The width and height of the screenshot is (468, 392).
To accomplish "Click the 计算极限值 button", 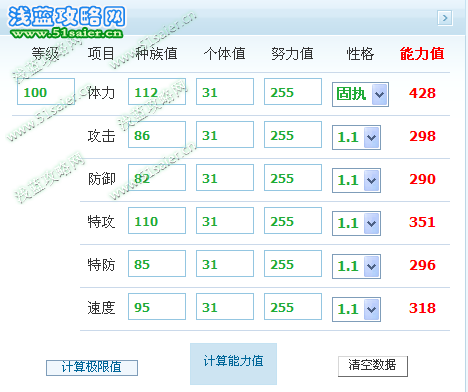I will point(92,368).
